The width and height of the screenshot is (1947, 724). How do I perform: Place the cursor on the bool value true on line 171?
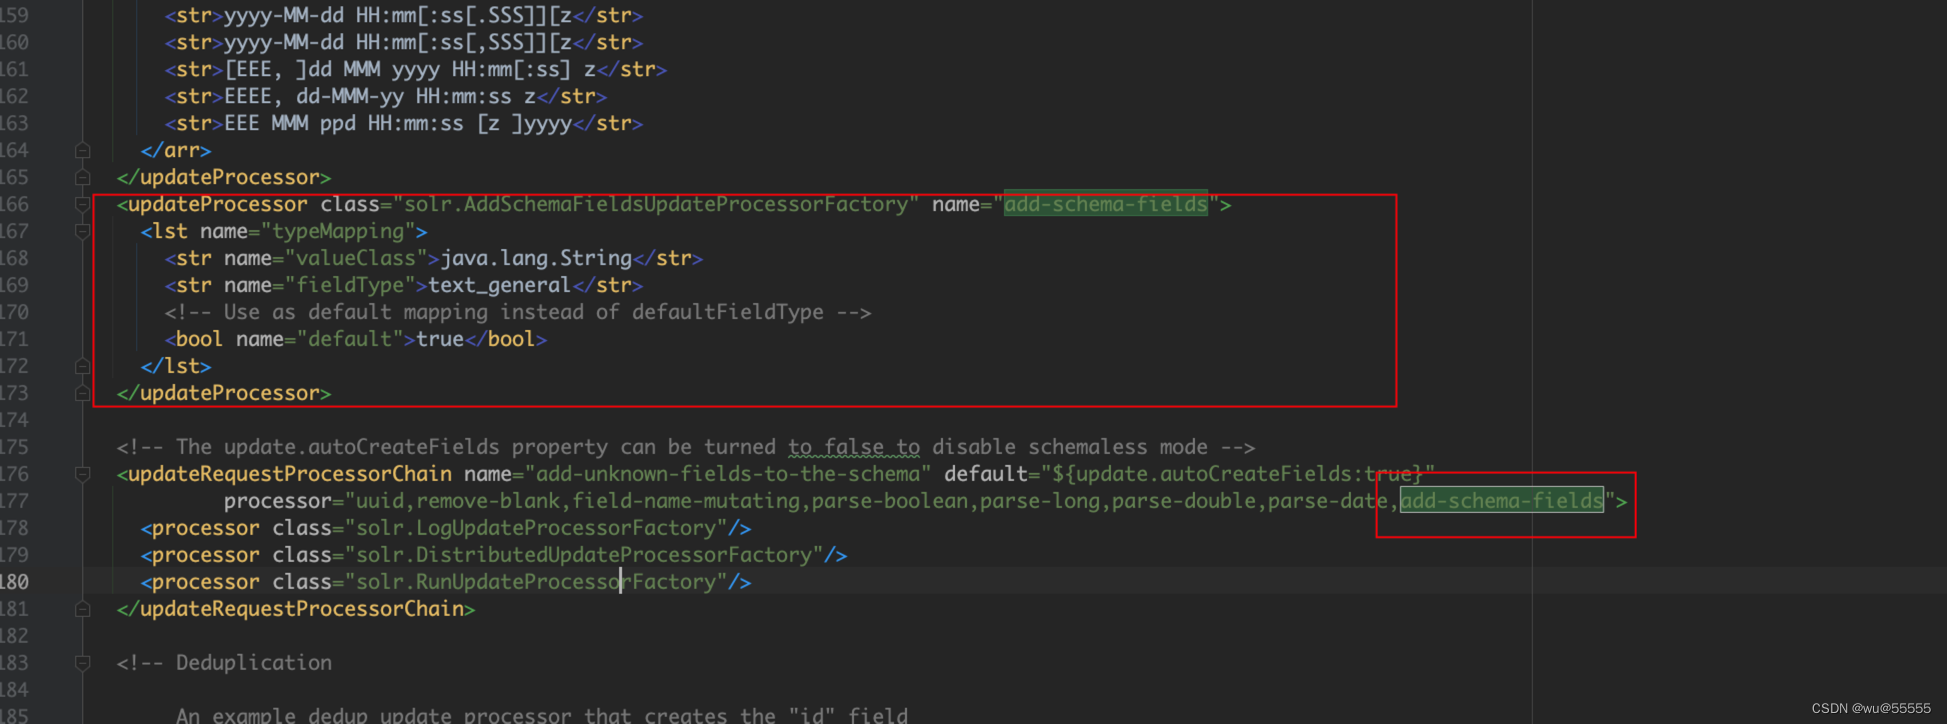(440, 339)
